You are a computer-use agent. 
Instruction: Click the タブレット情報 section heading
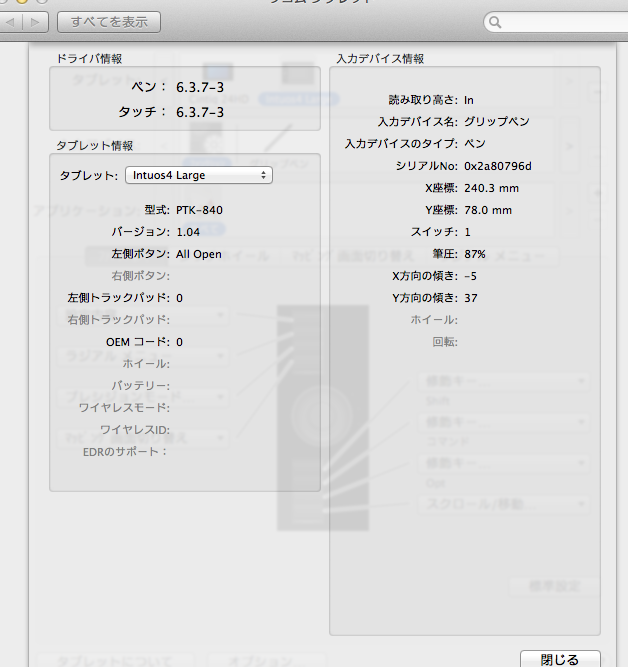(95, 146)
